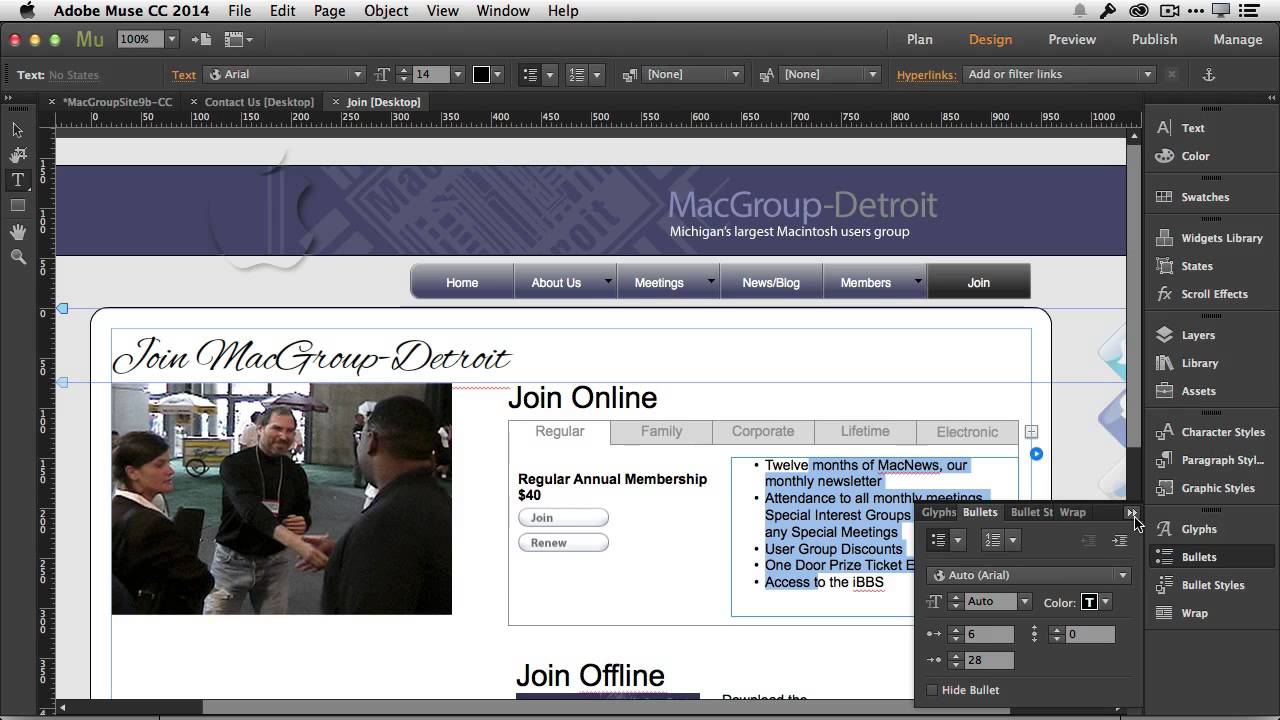The width and height of the screenshot is (1280, 720).
Task: Apply bulleted list in Bullets panel
Action: click(938, 540)
